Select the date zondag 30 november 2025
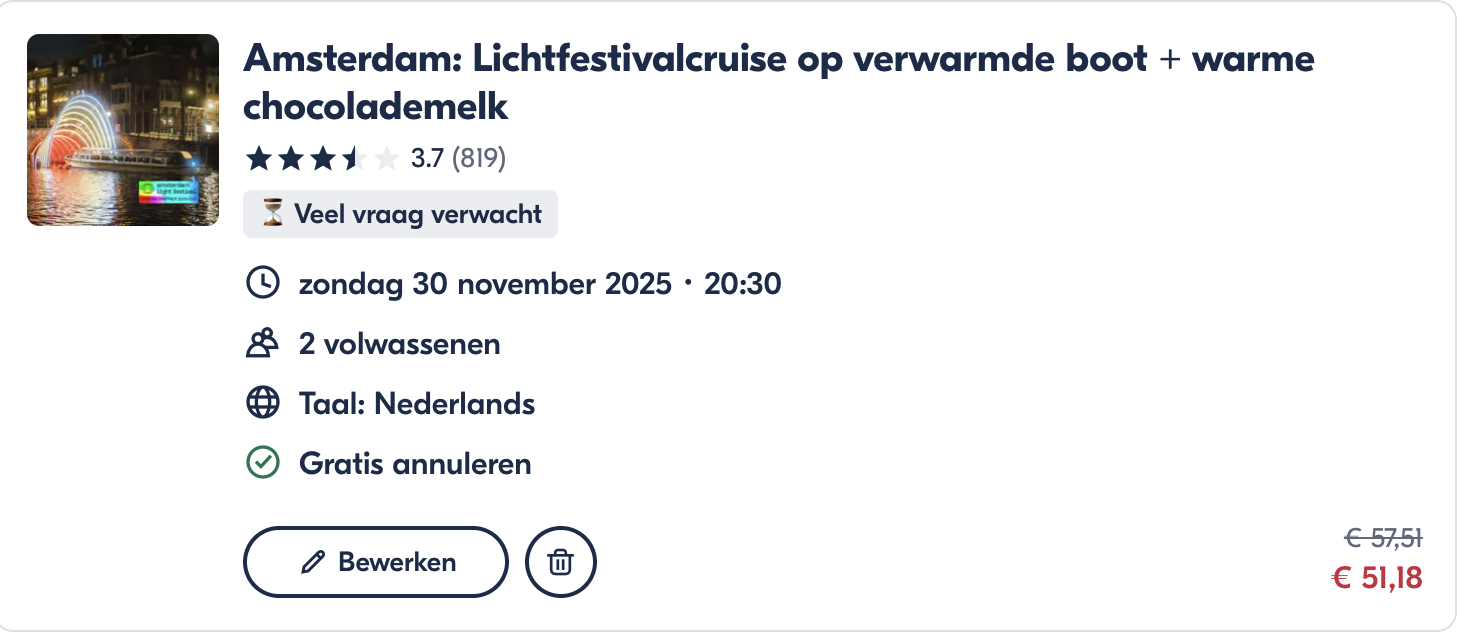 483,283
